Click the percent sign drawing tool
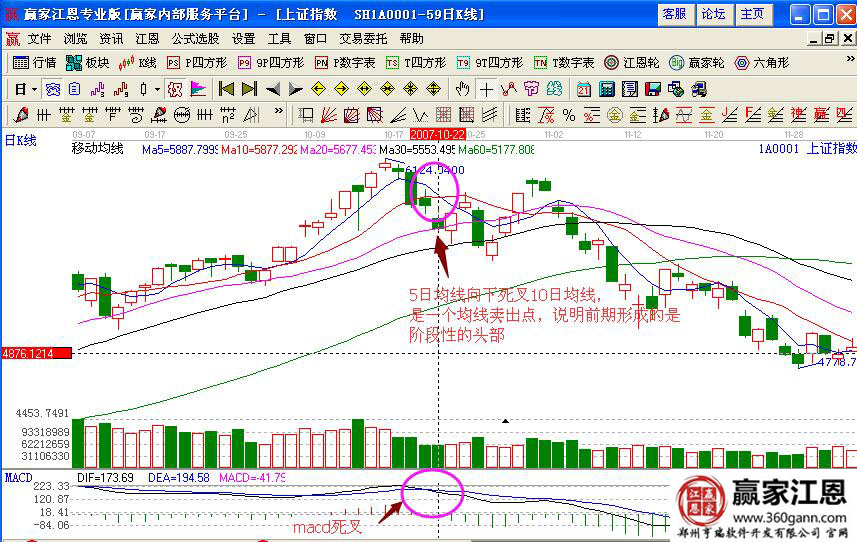Screen dimensions: 857x542 [x=569, y=114]
